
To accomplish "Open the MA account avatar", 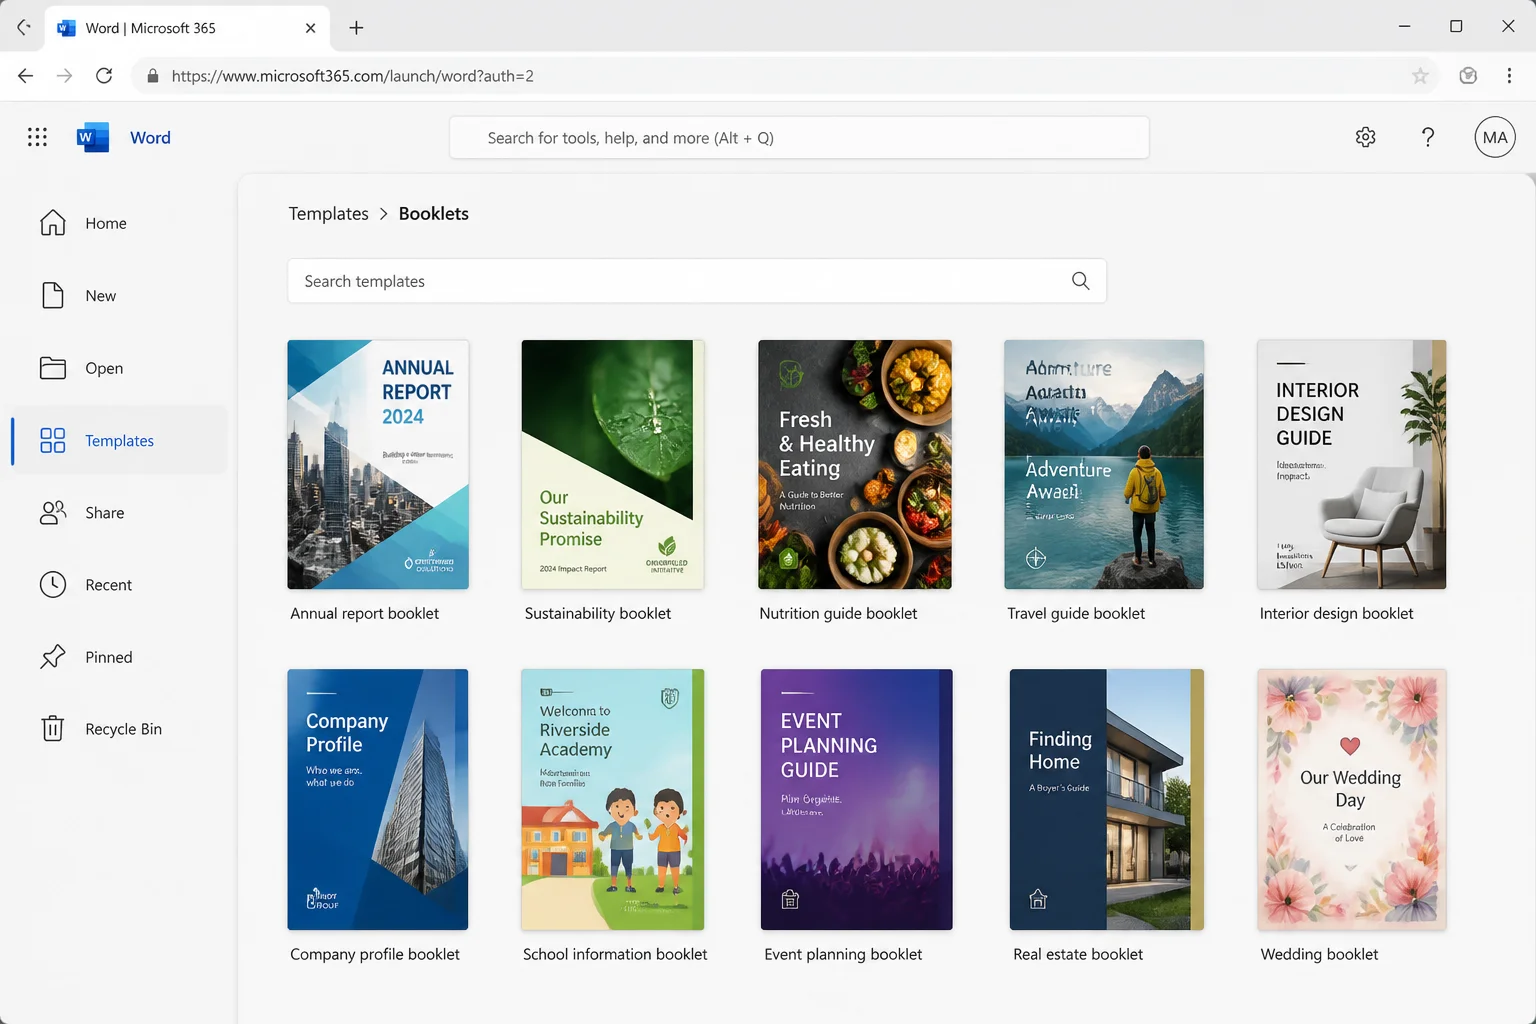I will tap(1495, 137).
